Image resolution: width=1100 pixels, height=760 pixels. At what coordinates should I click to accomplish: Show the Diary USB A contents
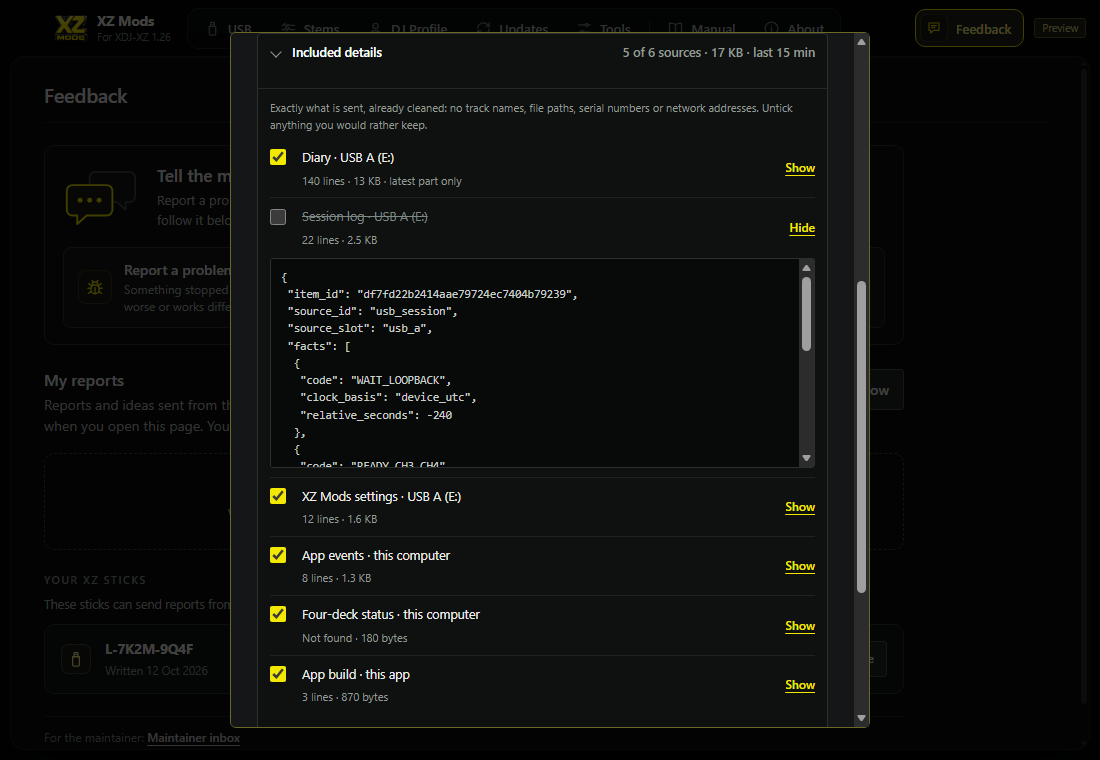tap(800, 168)
